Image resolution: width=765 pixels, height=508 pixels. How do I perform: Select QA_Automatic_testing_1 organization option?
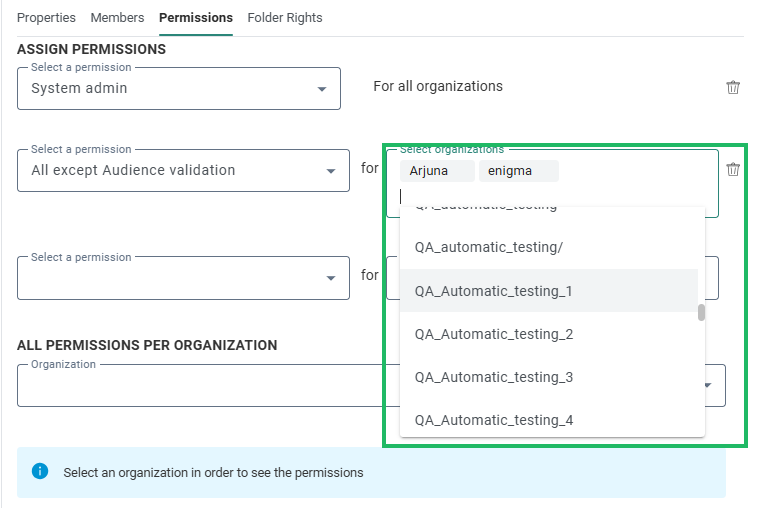(493, 291)
